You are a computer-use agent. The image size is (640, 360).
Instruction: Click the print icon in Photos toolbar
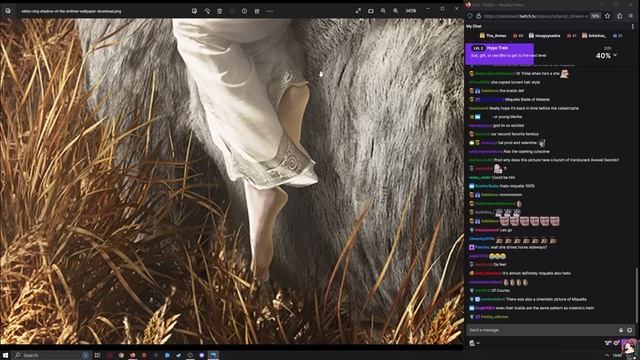click(257, 11)
